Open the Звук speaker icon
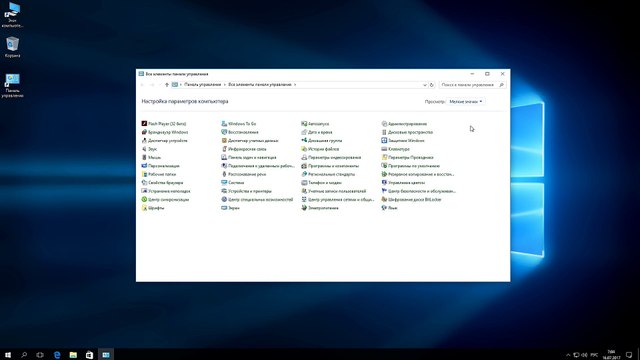The width and height of the screenshot is (640, 360). (x=144, y=149)
